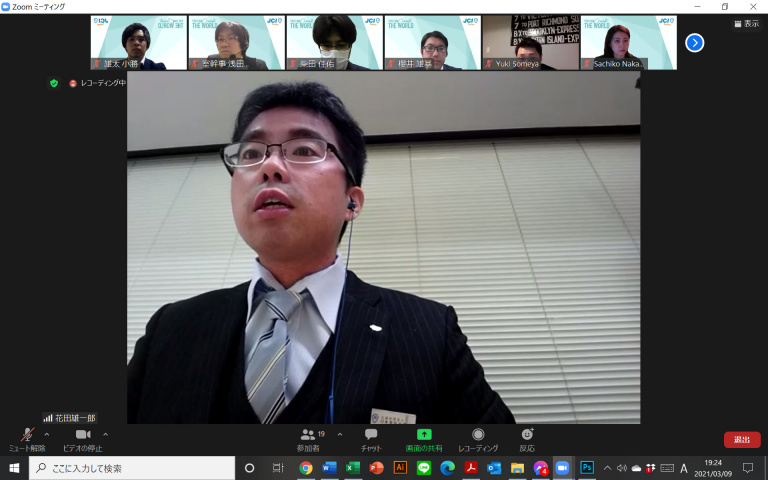Open the chat panel
The image size is (768, 480).
(371, 438)
